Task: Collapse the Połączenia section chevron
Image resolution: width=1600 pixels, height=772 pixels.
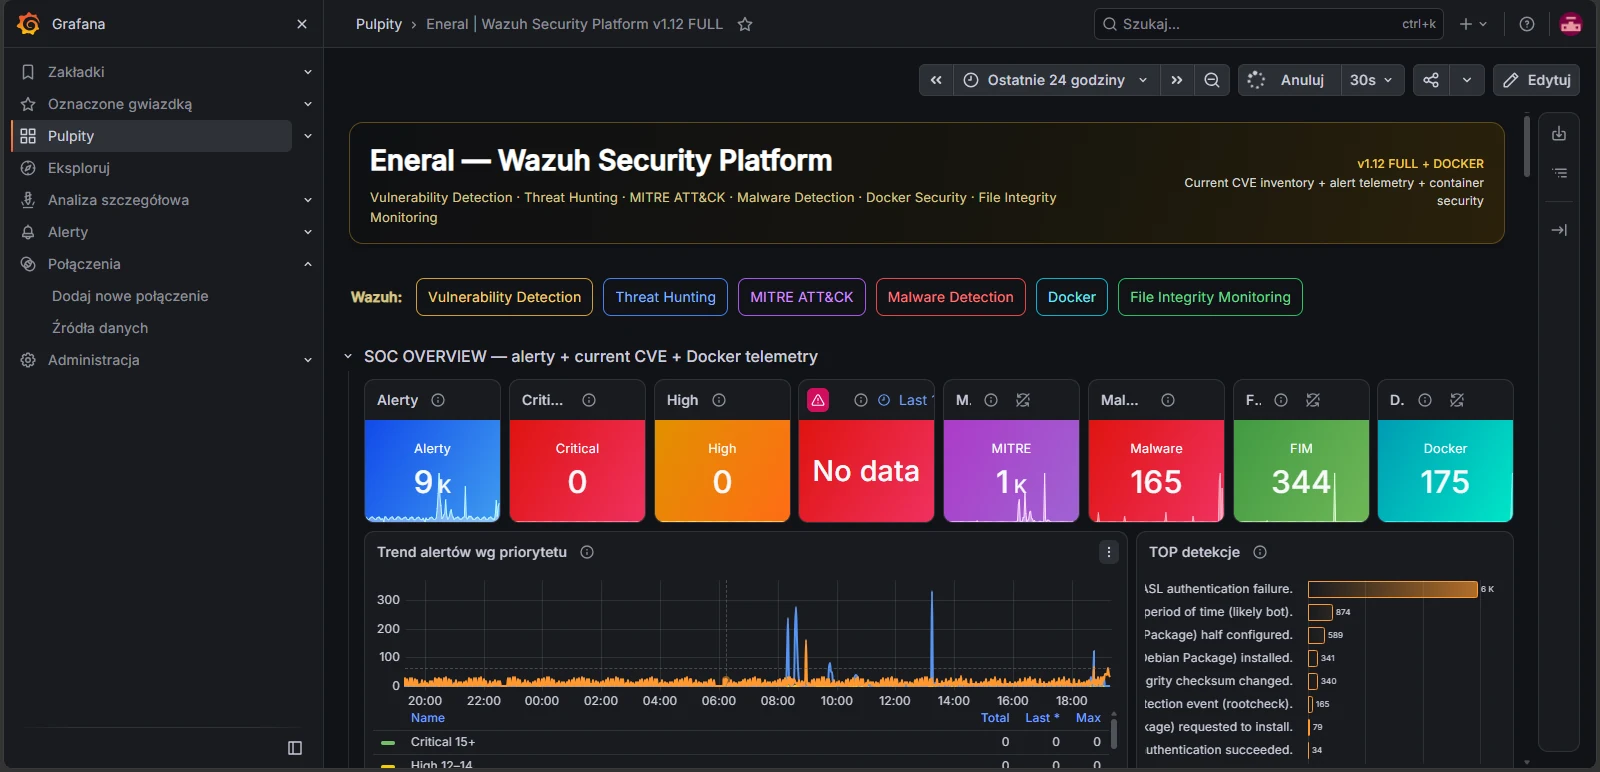Action: coord(308,264)
